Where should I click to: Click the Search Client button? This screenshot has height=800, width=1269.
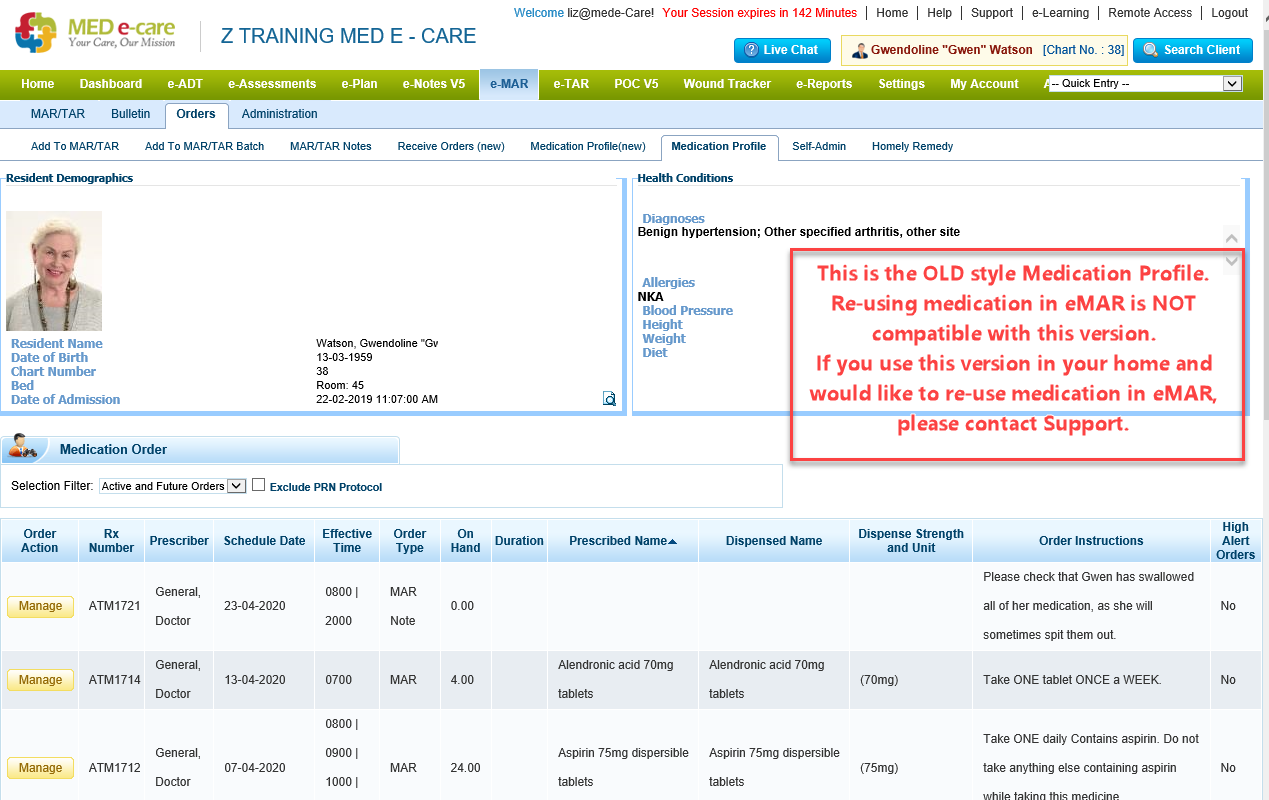[x=1192, y=50]
